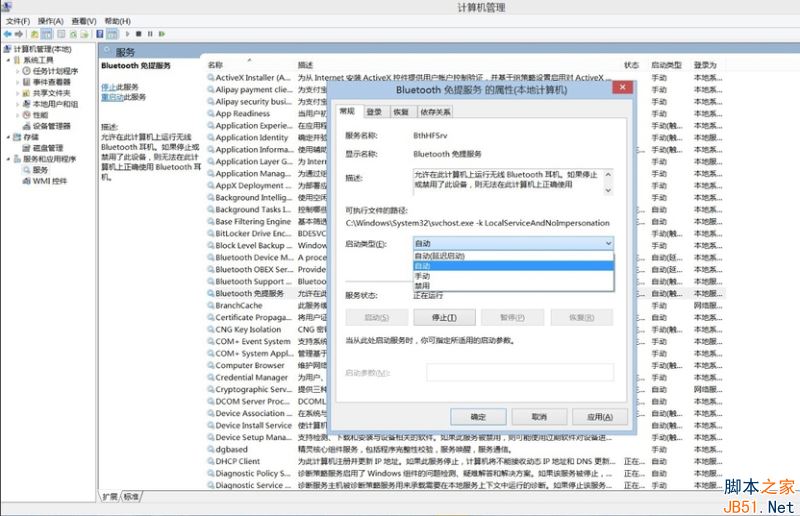Click the Start Service play icon
Screen dimensions: 800x516
point(127,34)
